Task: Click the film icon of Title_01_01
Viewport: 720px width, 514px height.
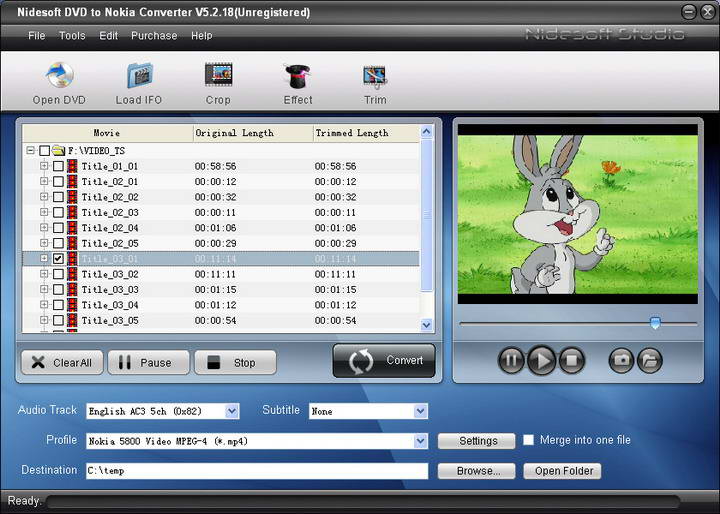Action: click(x=72, y=166)
